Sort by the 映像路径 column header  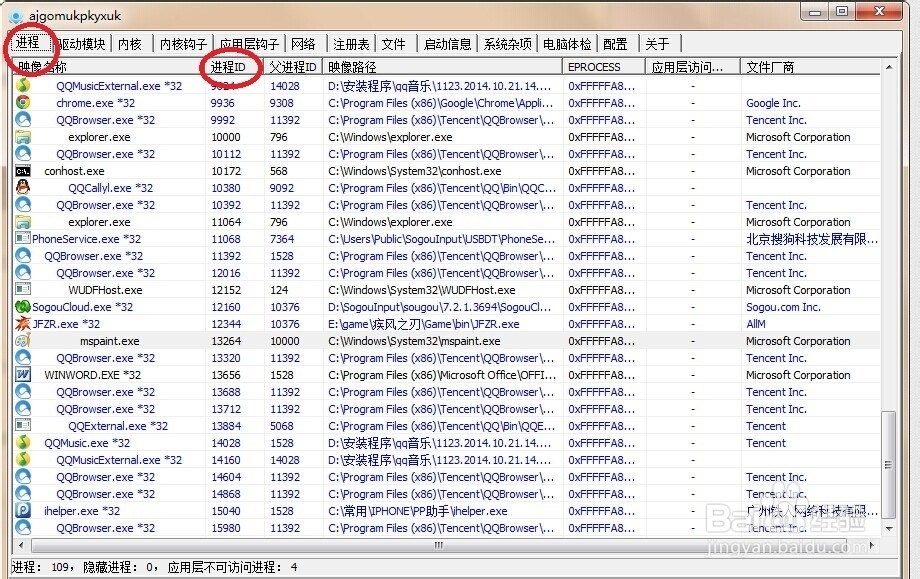[x=442, y=67]
